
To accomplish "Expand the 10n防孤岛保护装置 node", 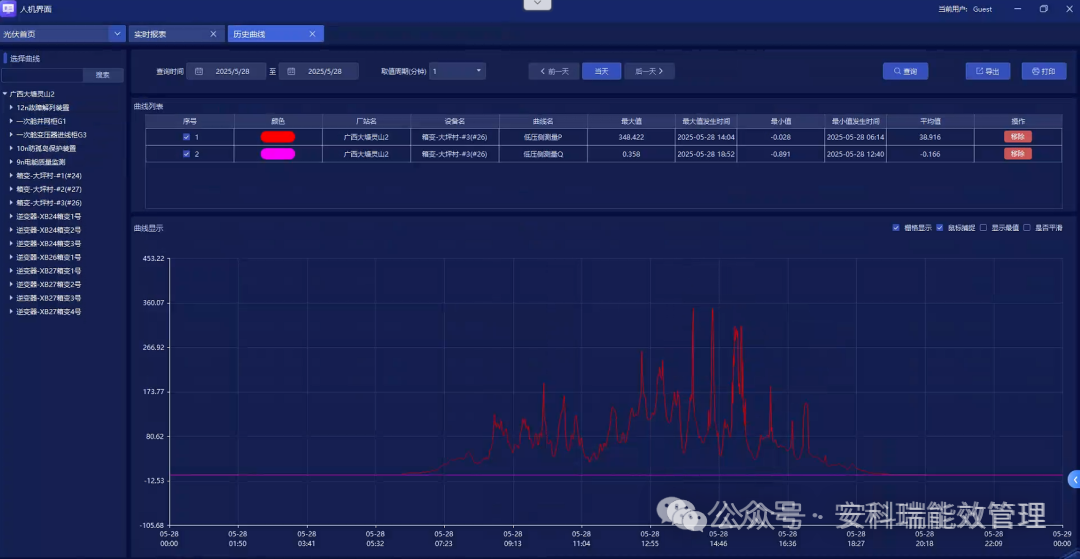I will pos(11,148).
